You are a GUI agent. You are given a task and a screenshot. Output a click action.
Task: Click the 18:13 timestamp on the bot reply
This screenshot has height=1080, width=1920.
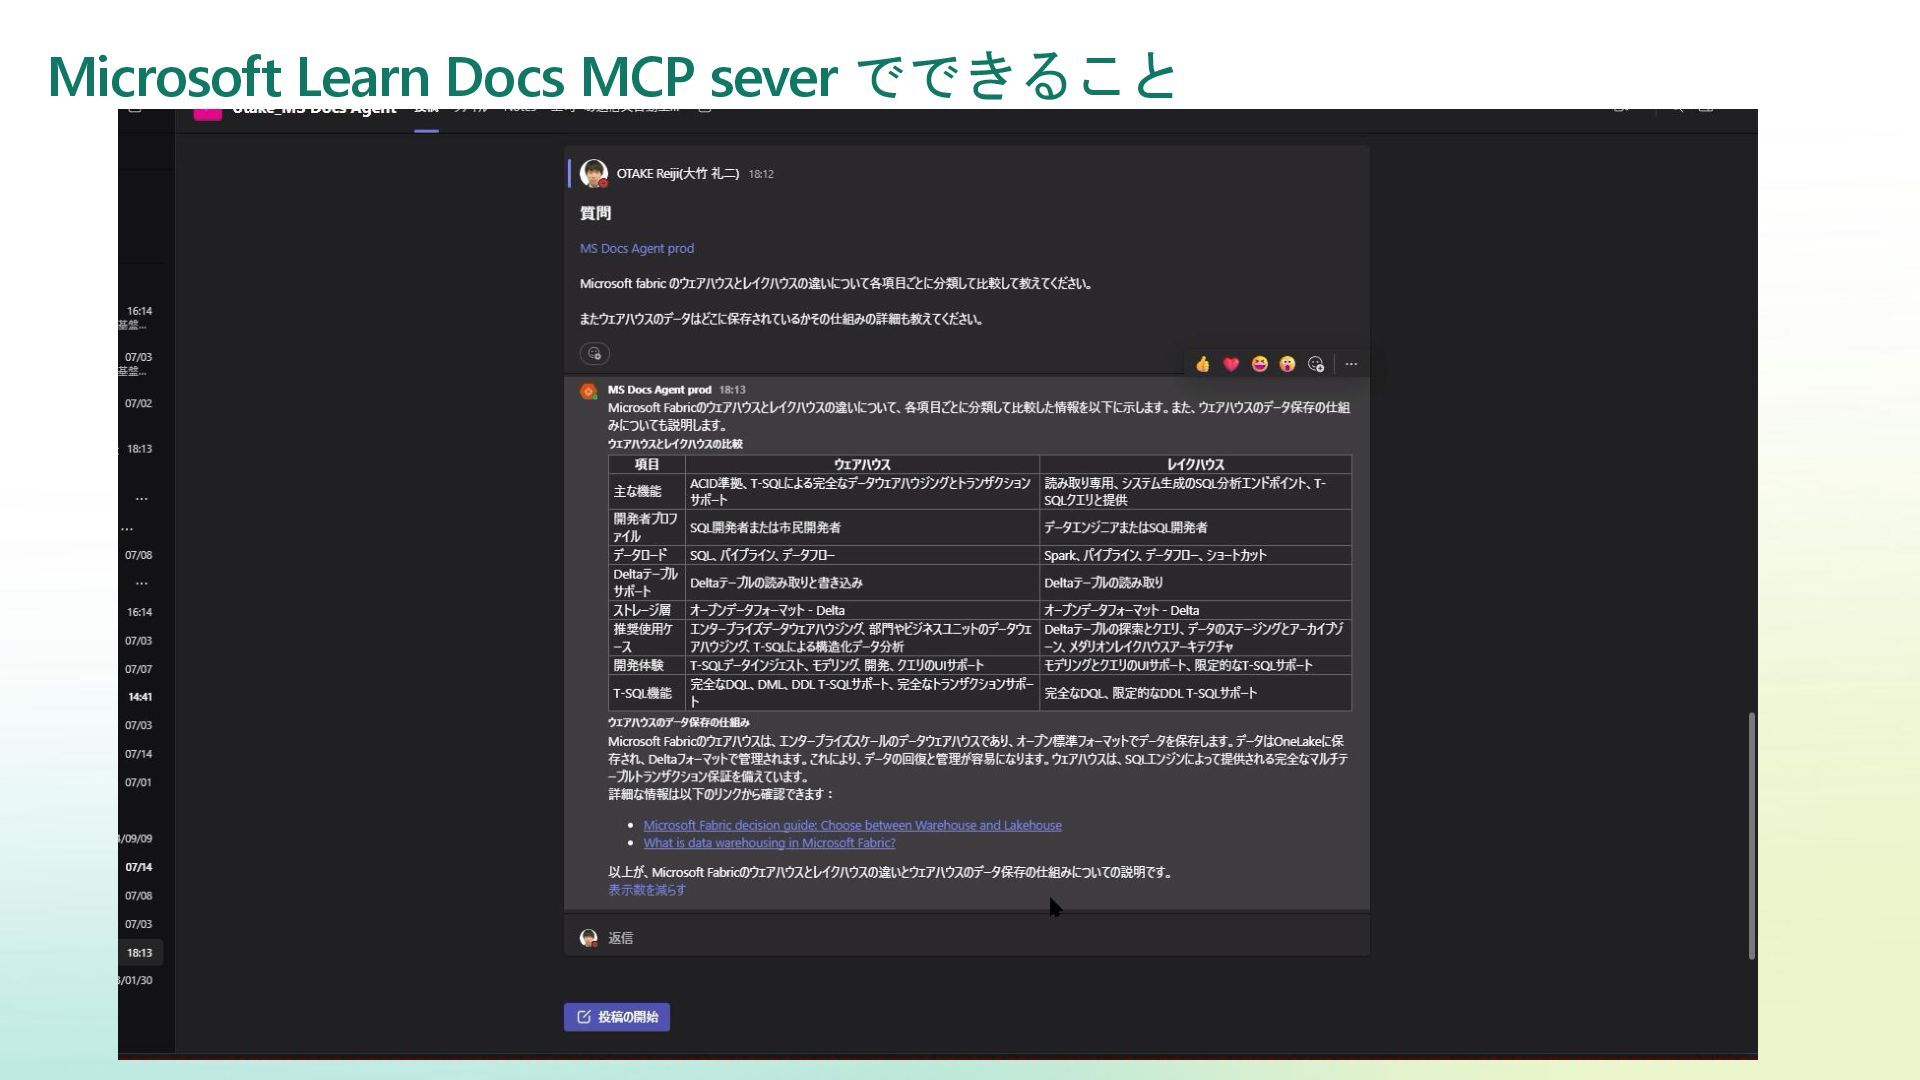click(732, 390)
